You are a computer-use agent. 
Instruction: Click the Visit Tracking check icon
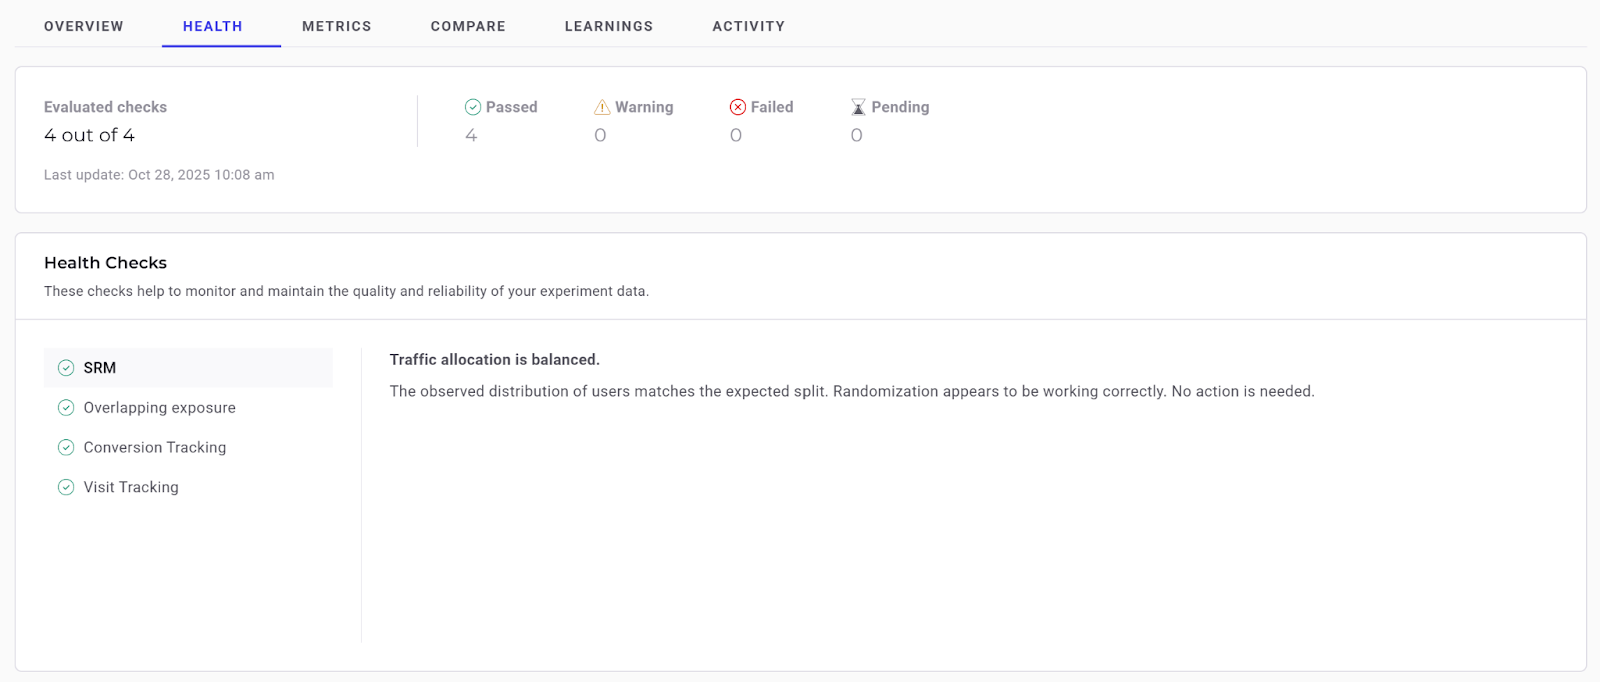pyautogui.click(x=66, y=487)
